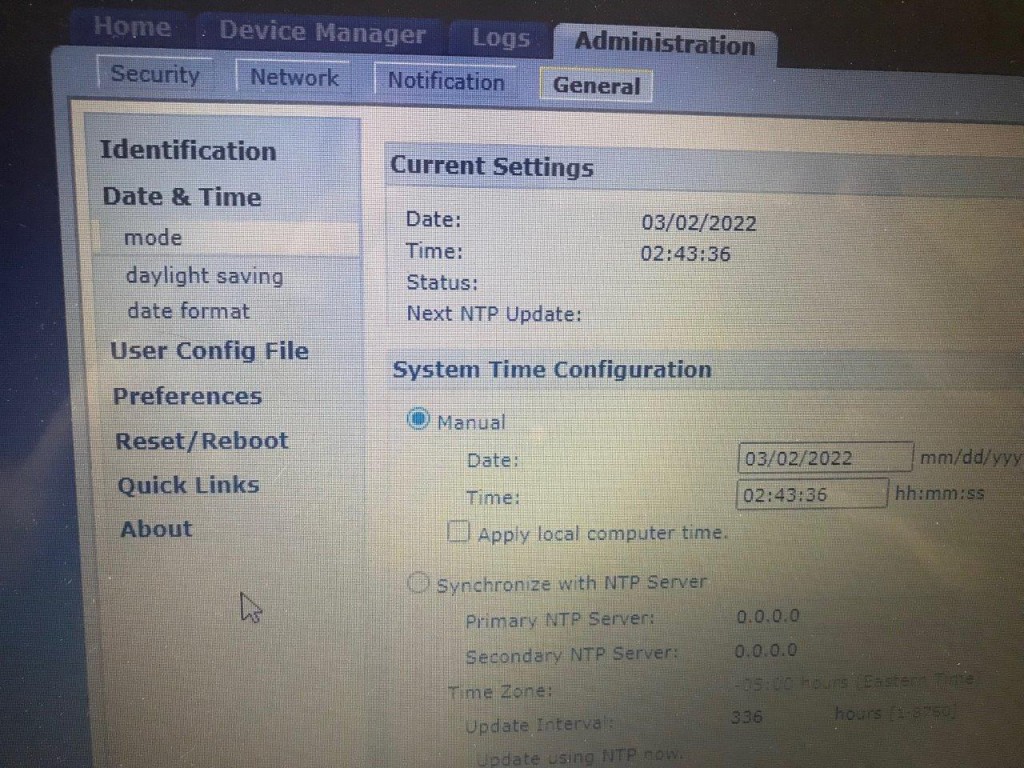Open Reset/Reboot page
The height and width of the screenshot is (768, 1024).
(201, 441)
